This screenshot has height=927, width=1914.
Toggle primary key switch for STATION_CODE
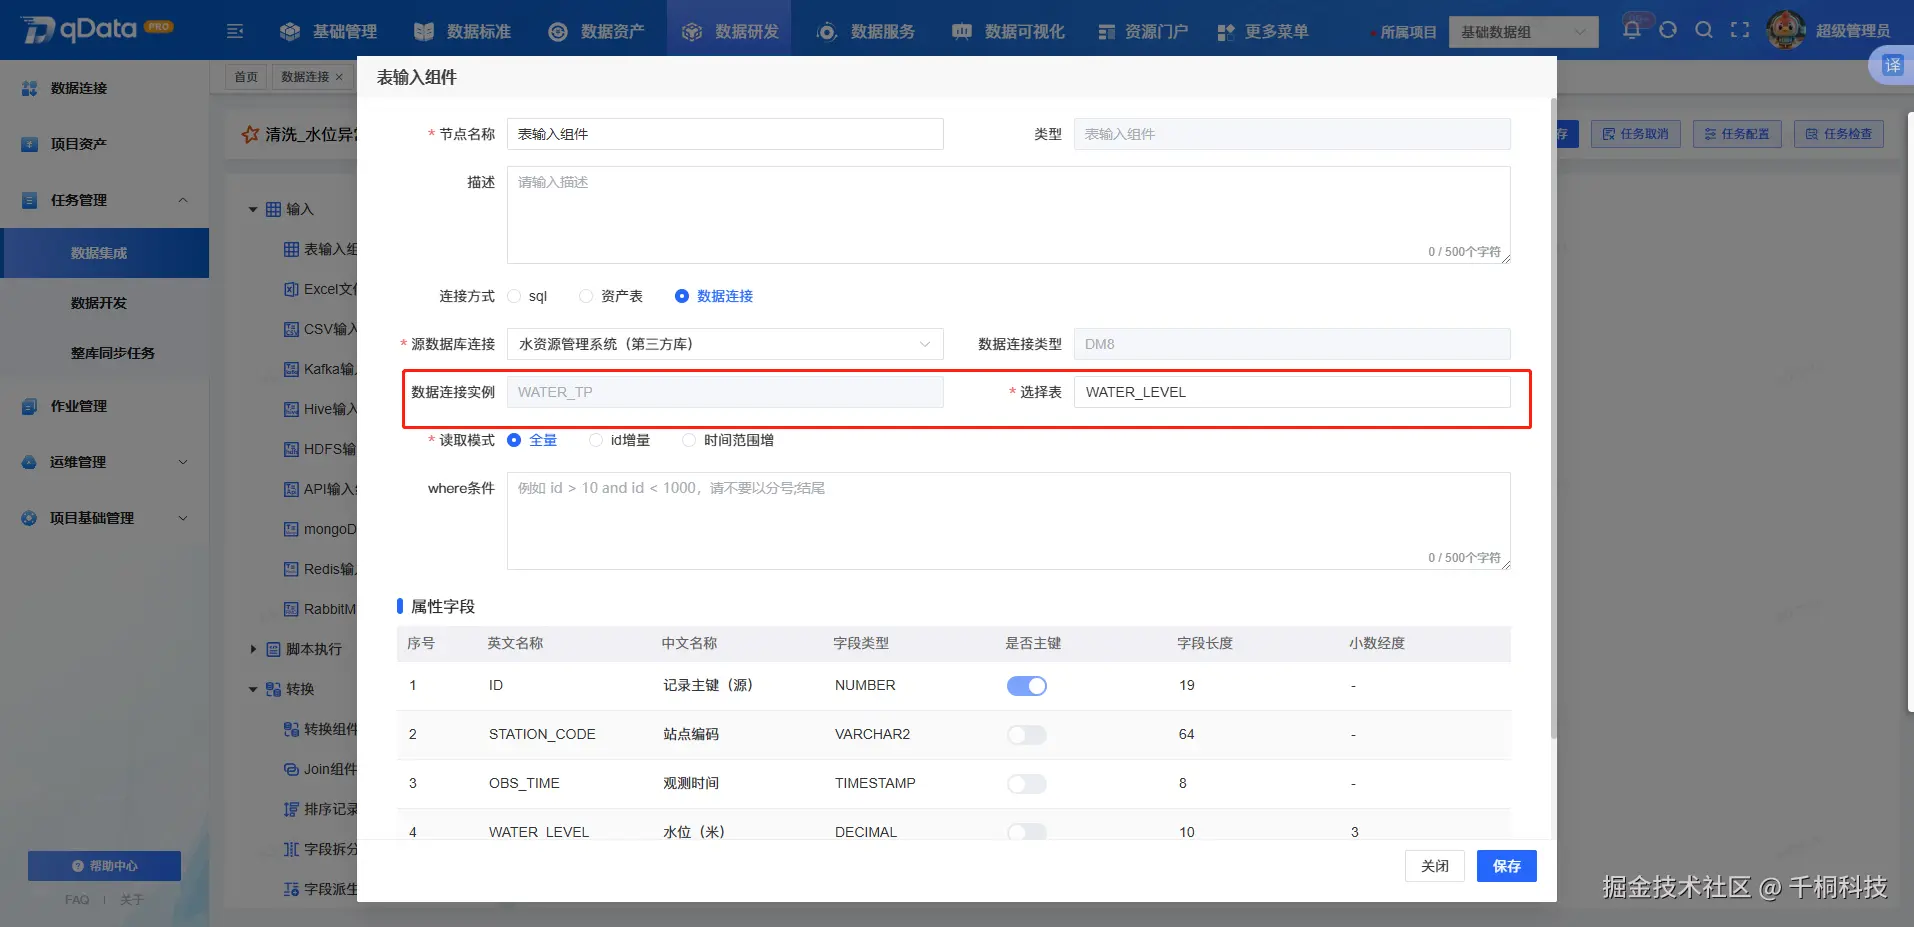1027,735
